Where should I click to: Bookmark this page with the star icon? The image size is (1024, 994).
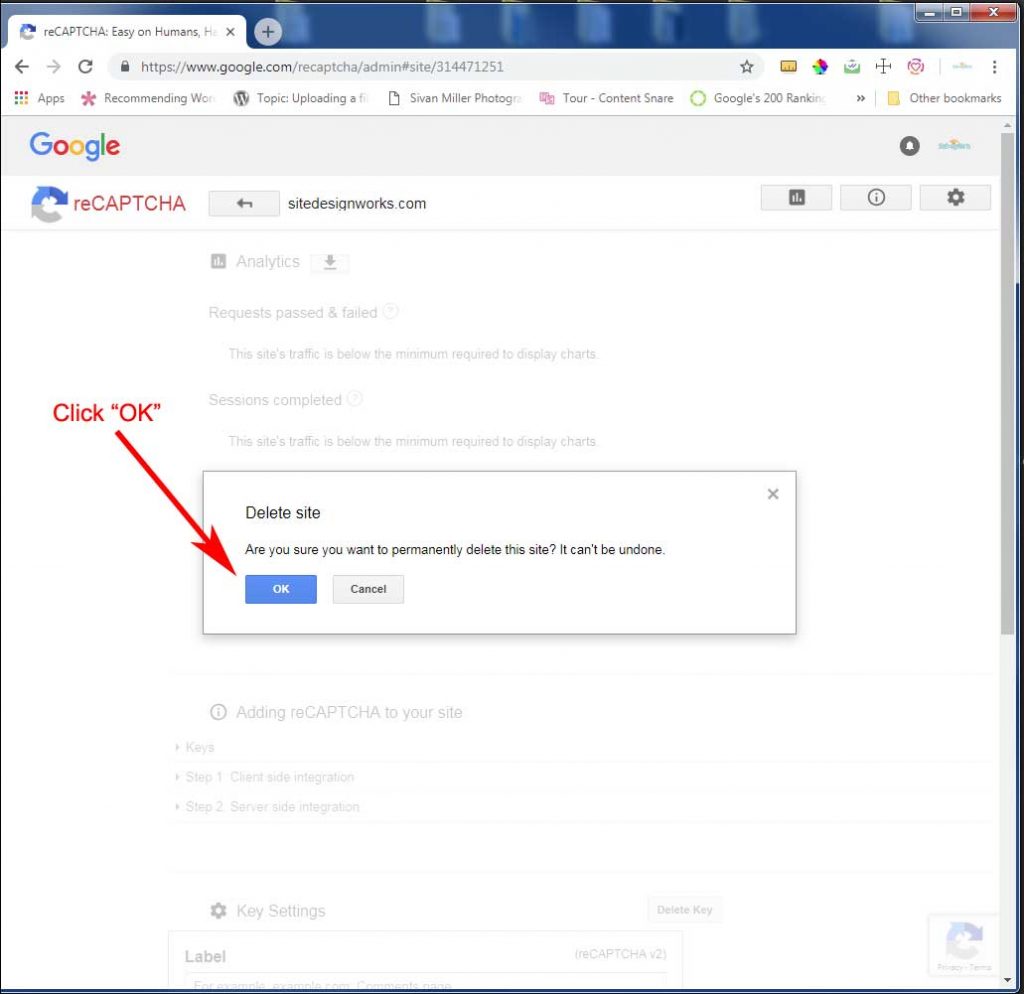(746, 67)
